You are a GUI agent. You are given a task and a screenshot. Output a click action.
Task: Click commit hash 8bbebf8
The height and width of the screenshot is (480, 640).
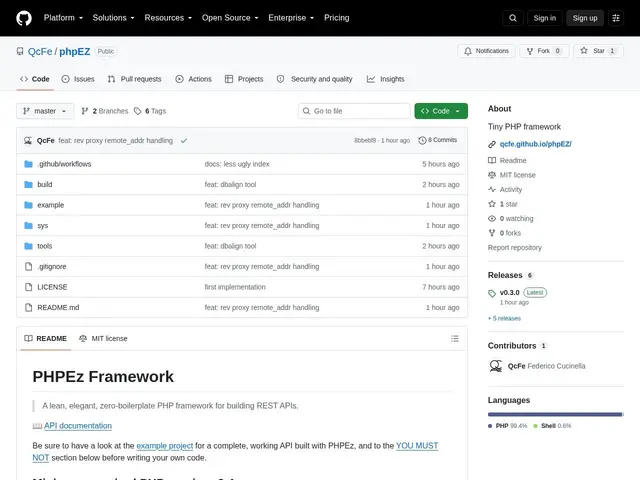pos(365,140)
